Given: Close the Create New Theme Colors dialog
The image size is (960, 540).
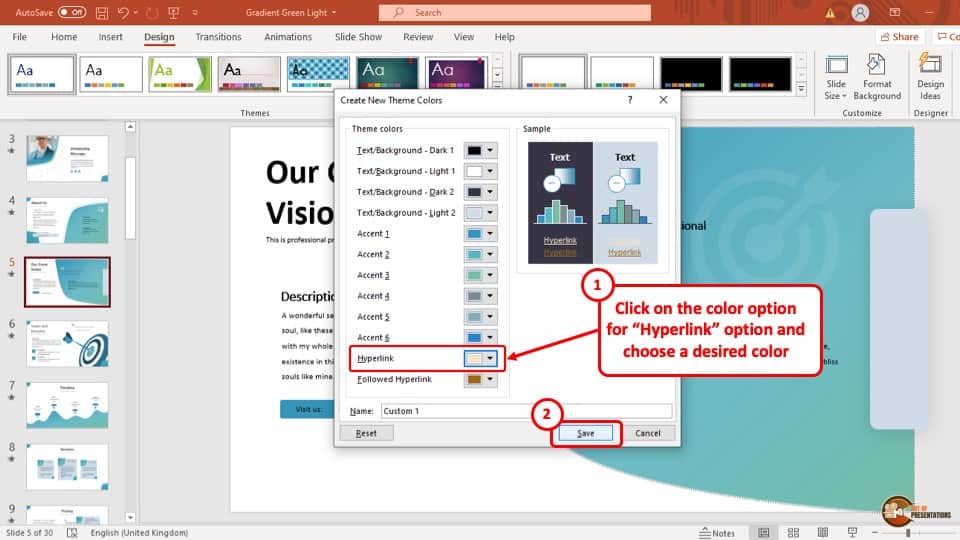Looking at the screenshot, I should coord(663,100).
